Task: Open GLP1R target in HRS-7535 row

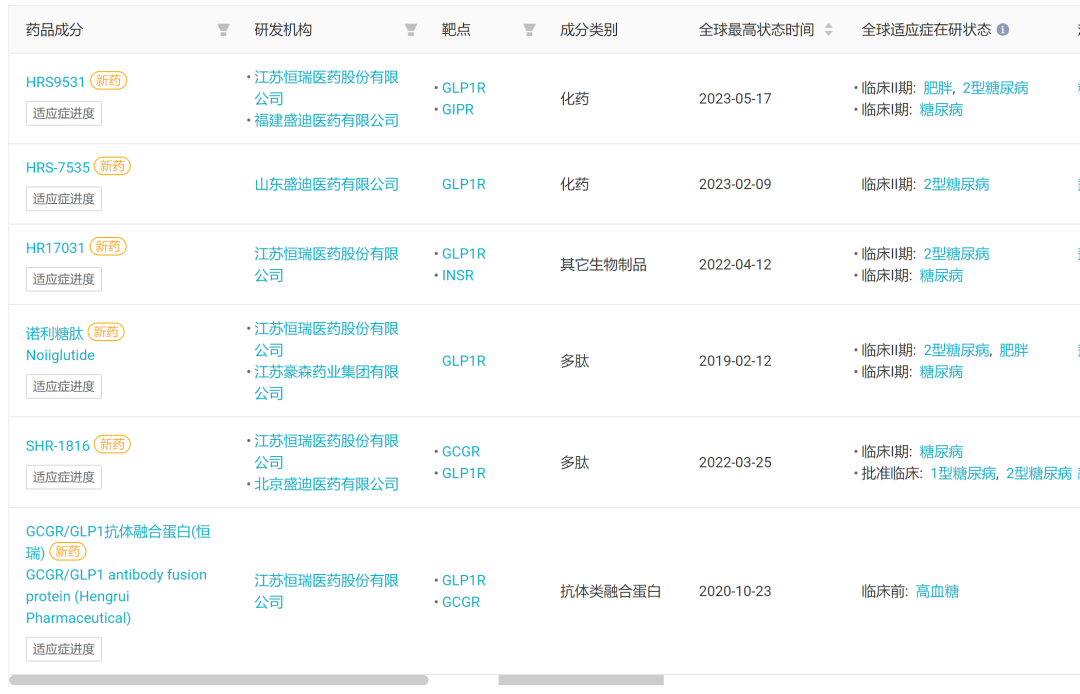Action: pos(464,185)
